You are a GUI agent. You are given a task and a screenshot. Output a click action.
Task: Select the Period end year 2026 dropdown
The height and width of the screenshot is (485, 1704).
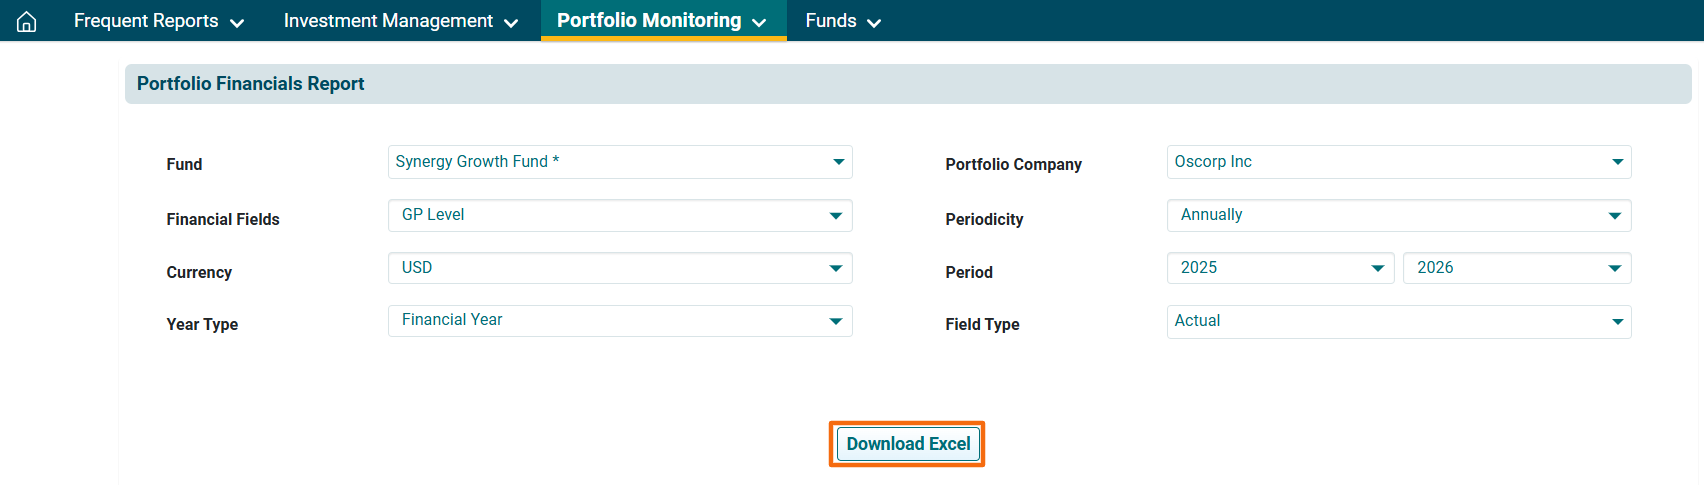[1516, 268]
